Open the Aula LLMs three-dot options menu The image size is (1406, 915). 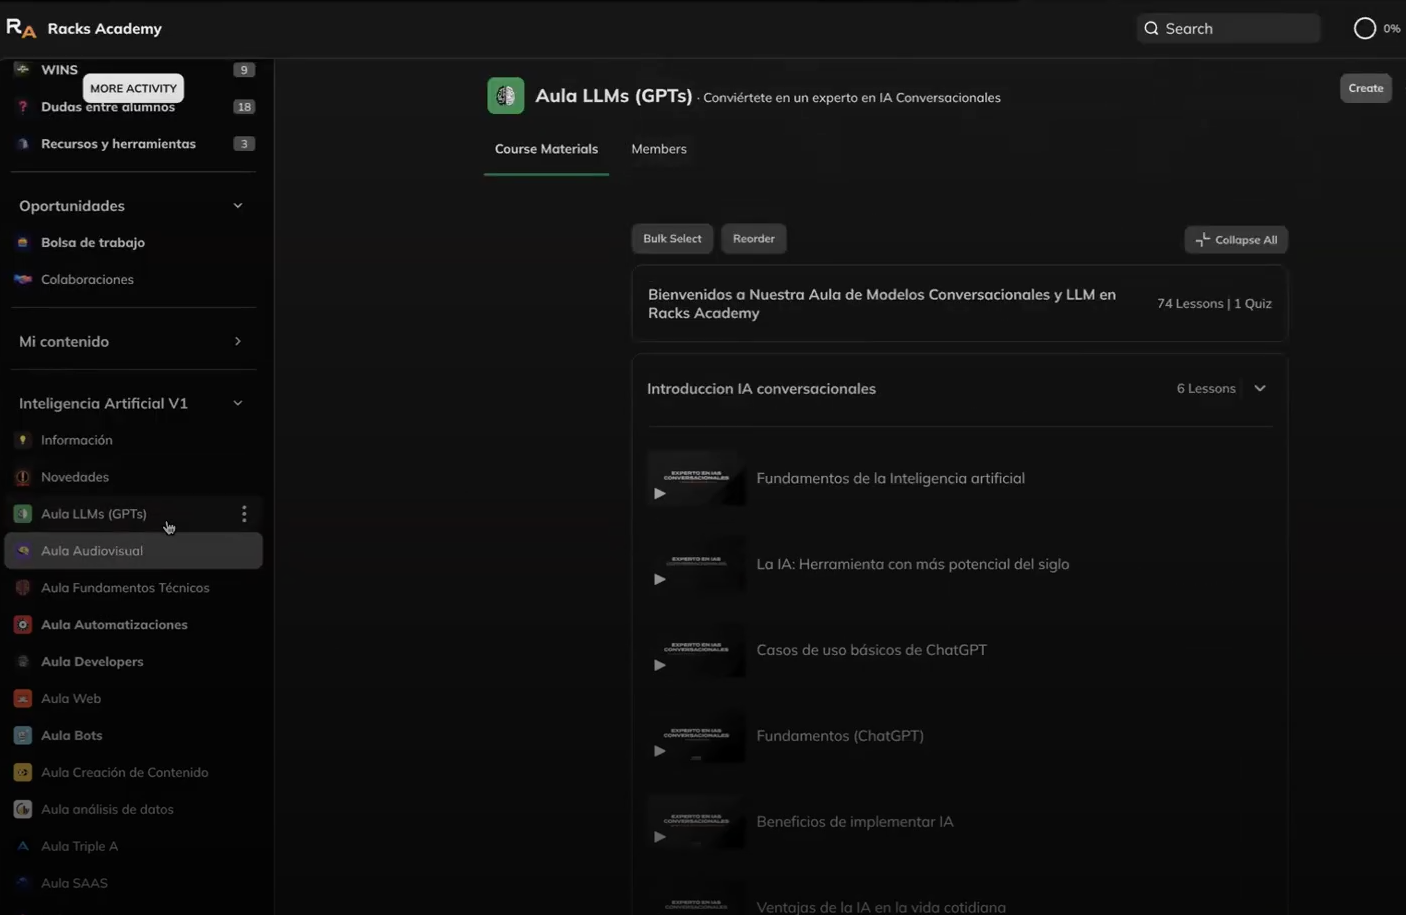tap(244, 514)
